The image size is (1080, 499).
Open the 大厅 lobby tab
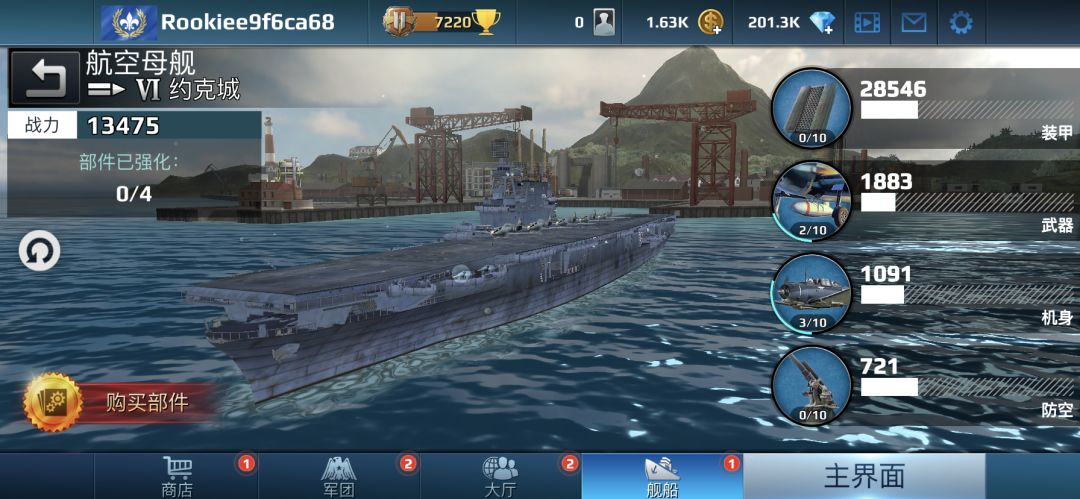pos(500,476)
